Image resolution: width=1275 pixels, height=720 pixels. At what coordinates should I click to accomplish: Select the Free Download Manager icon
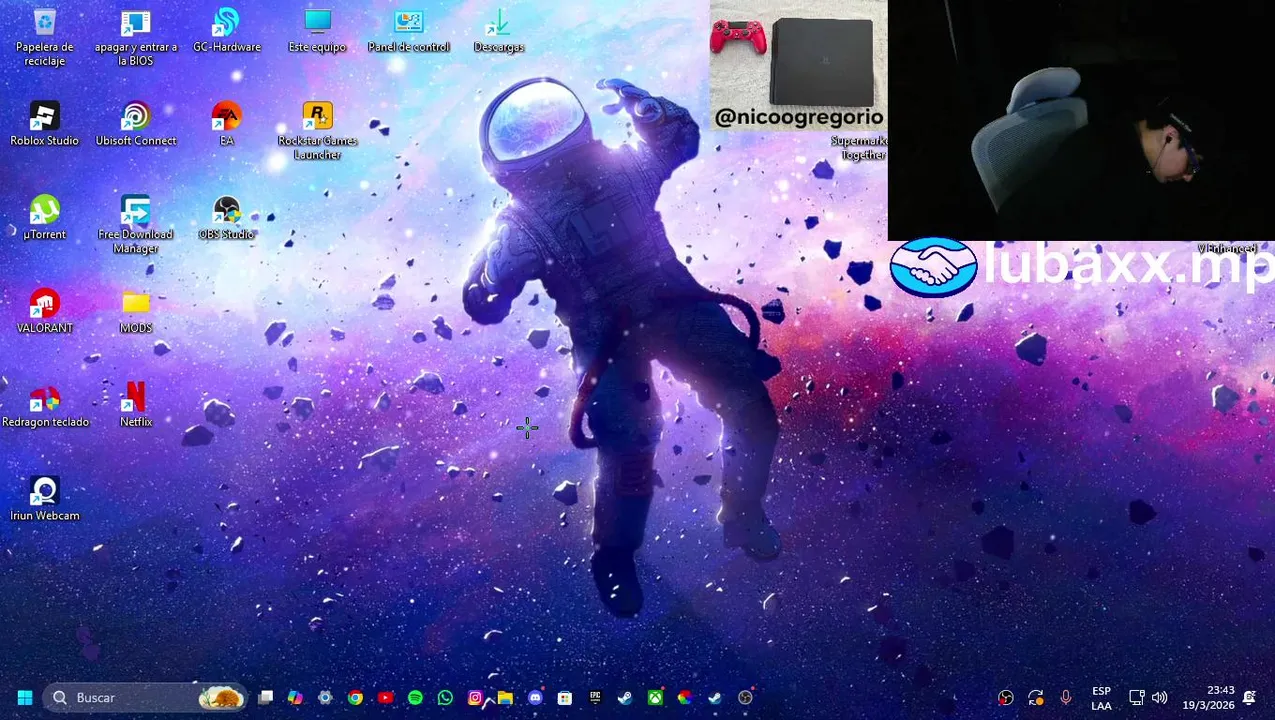[136, 225]
